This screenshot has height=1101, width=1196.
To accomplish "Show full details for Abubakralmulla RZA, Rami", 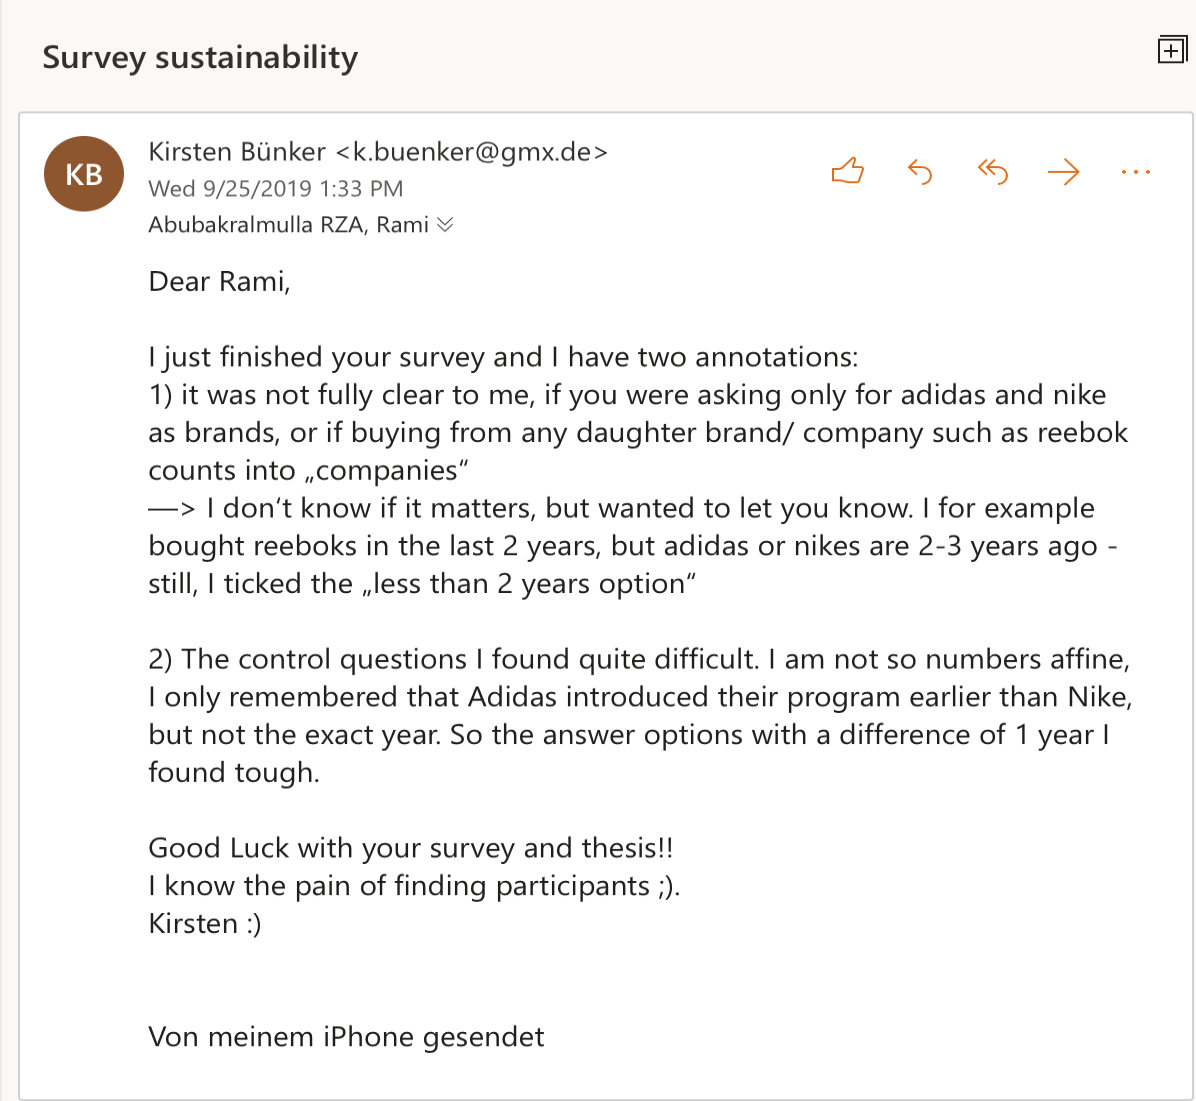I will 290,224.
